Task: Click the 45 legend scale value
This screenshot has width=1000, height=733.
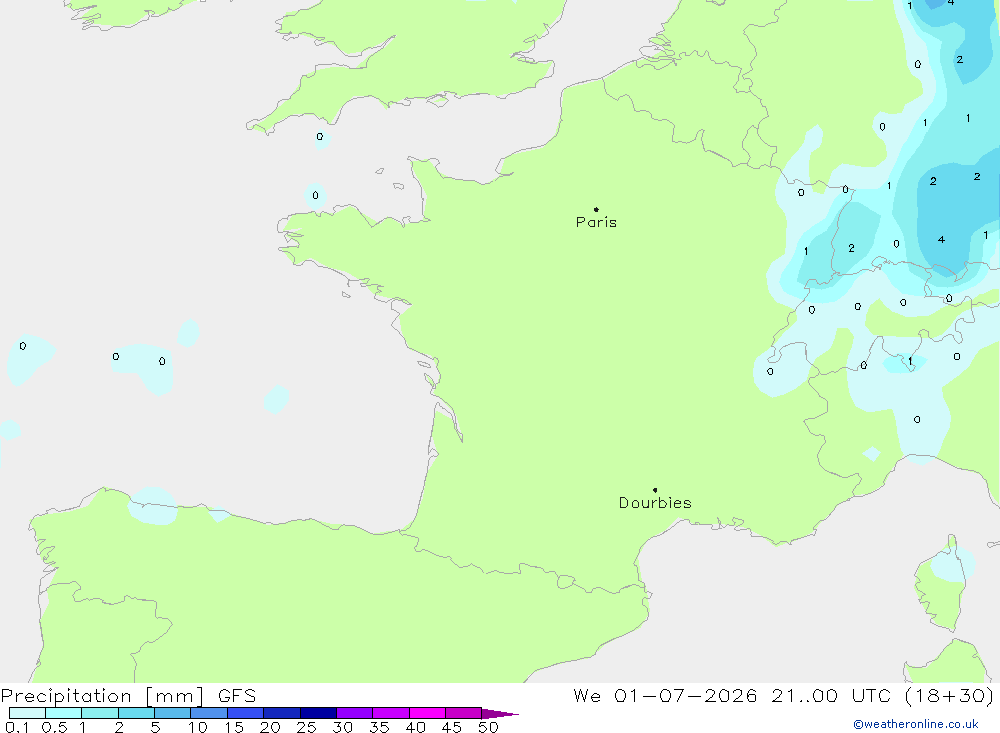Action: click(452, 727)
